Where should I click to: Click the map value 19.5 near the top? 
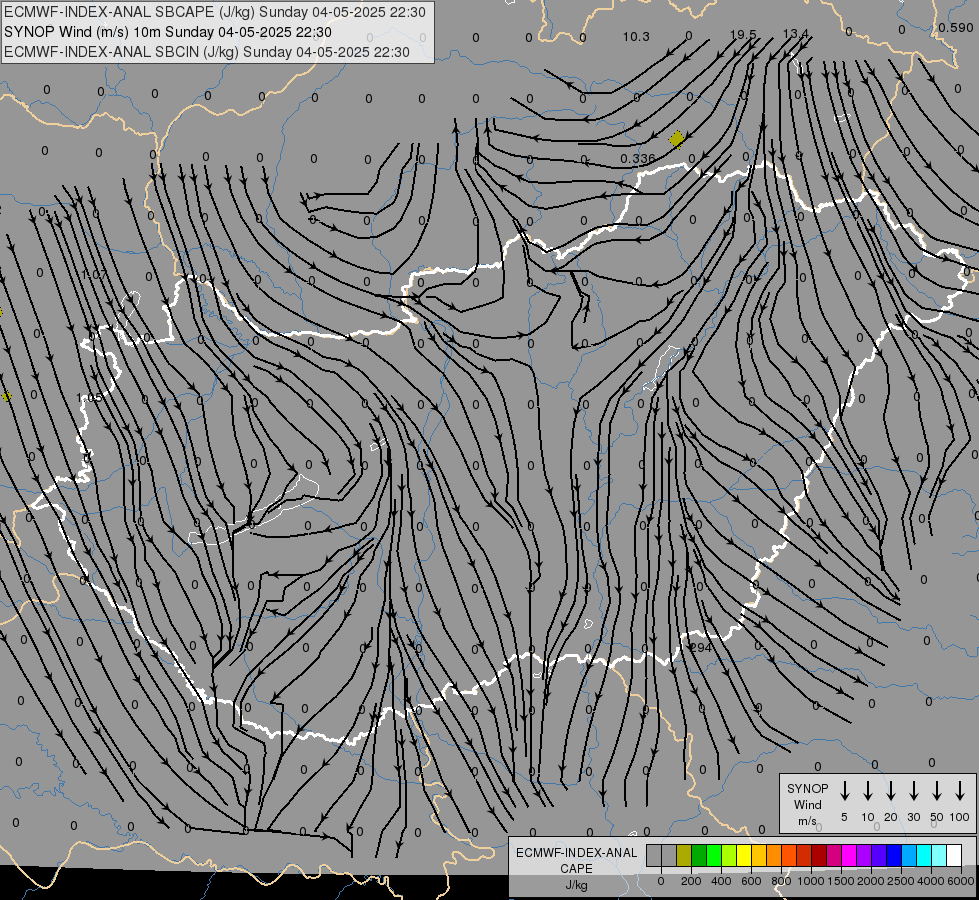click(743, 34)
